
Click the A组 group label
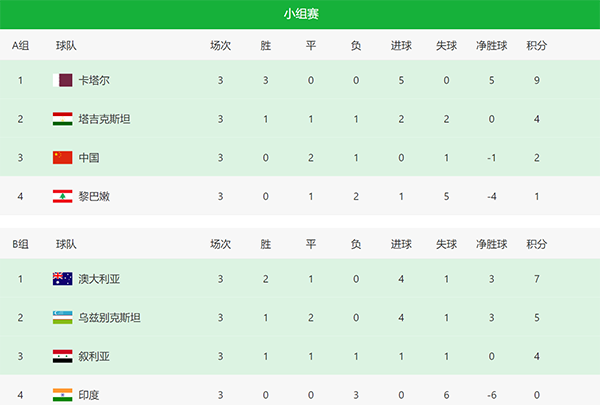pyautogui.click(x=20, y=46)
